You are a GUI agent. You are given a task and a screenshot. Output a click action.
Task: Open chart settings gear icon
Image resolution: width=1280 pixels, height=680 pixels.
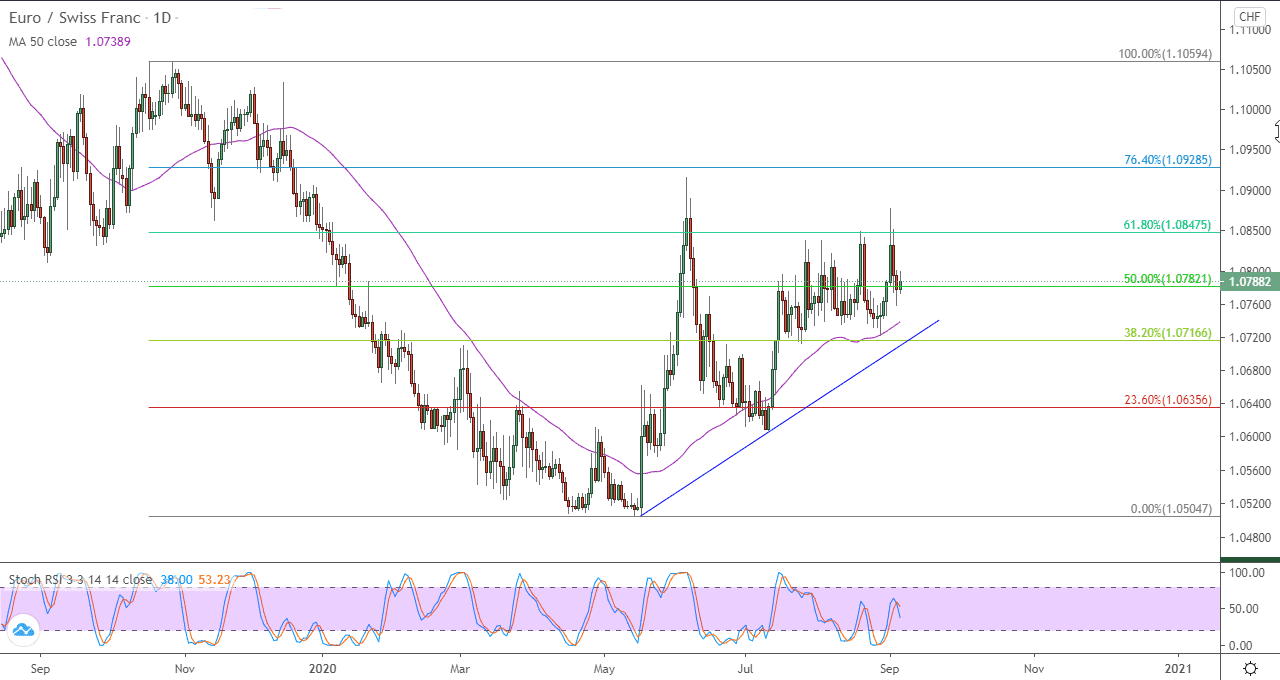(x=1250, y=668)
